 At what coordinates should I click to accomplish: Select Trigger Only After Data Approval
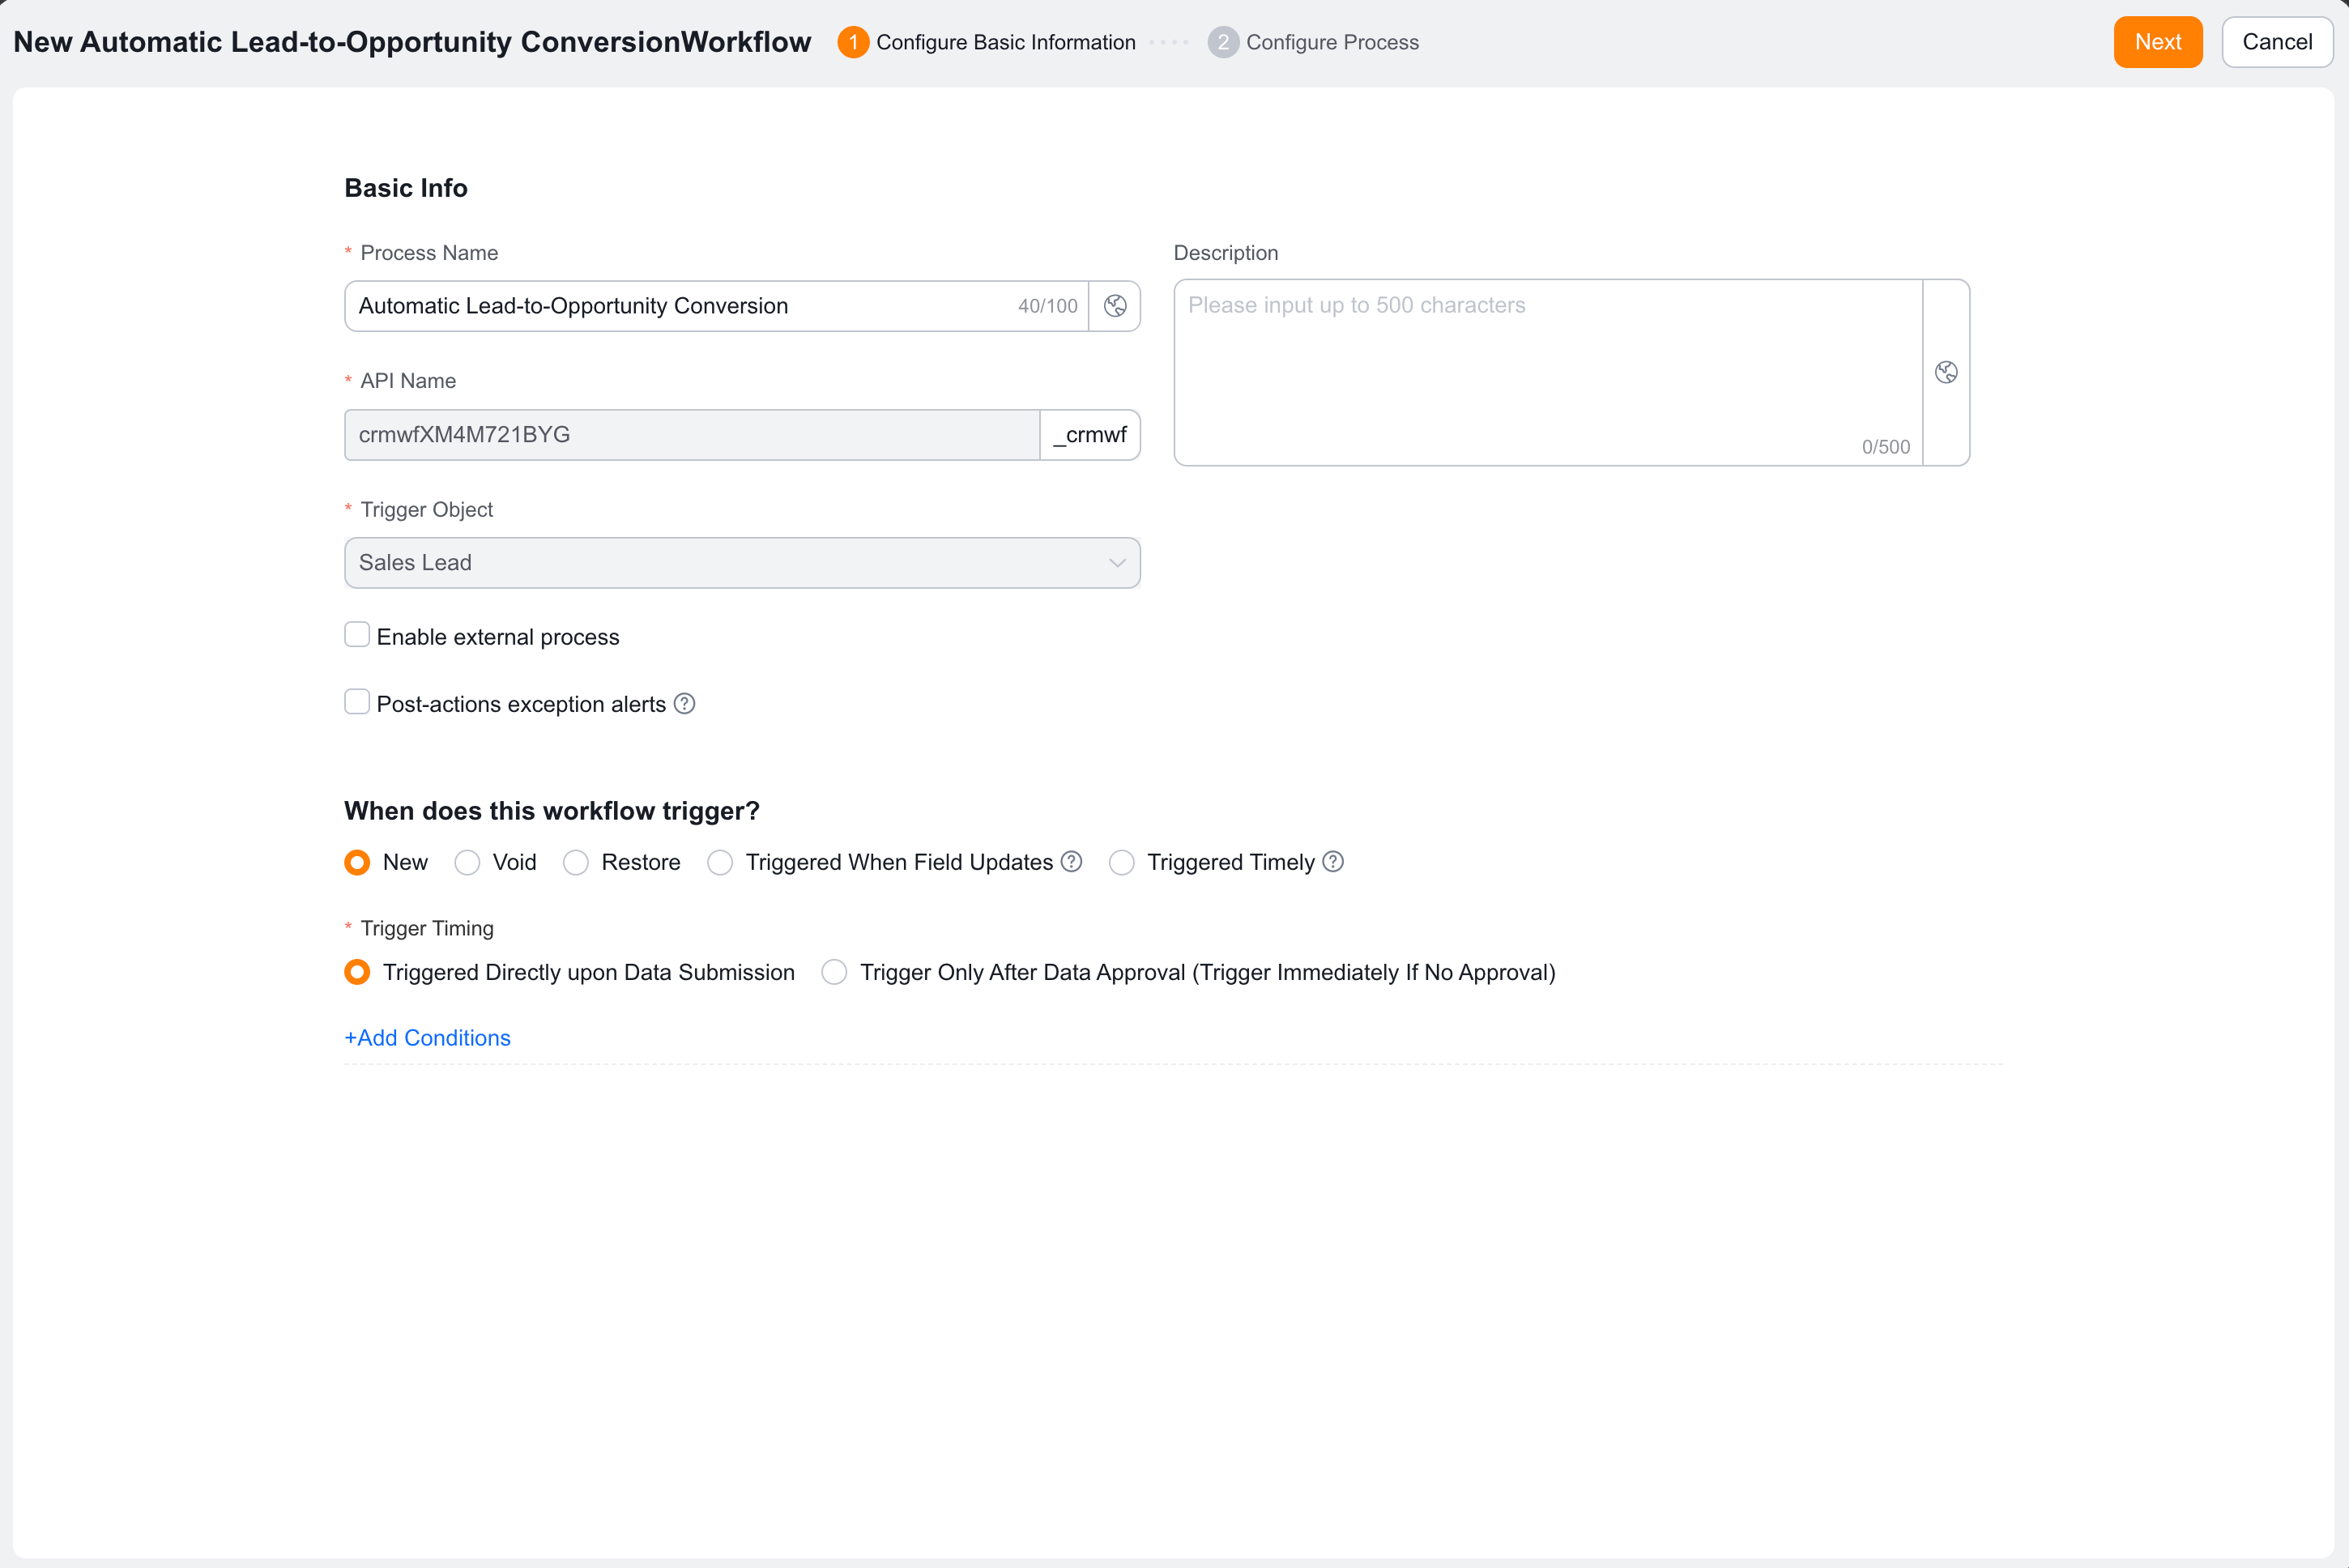pyautogui.click(x=834, y=972)
